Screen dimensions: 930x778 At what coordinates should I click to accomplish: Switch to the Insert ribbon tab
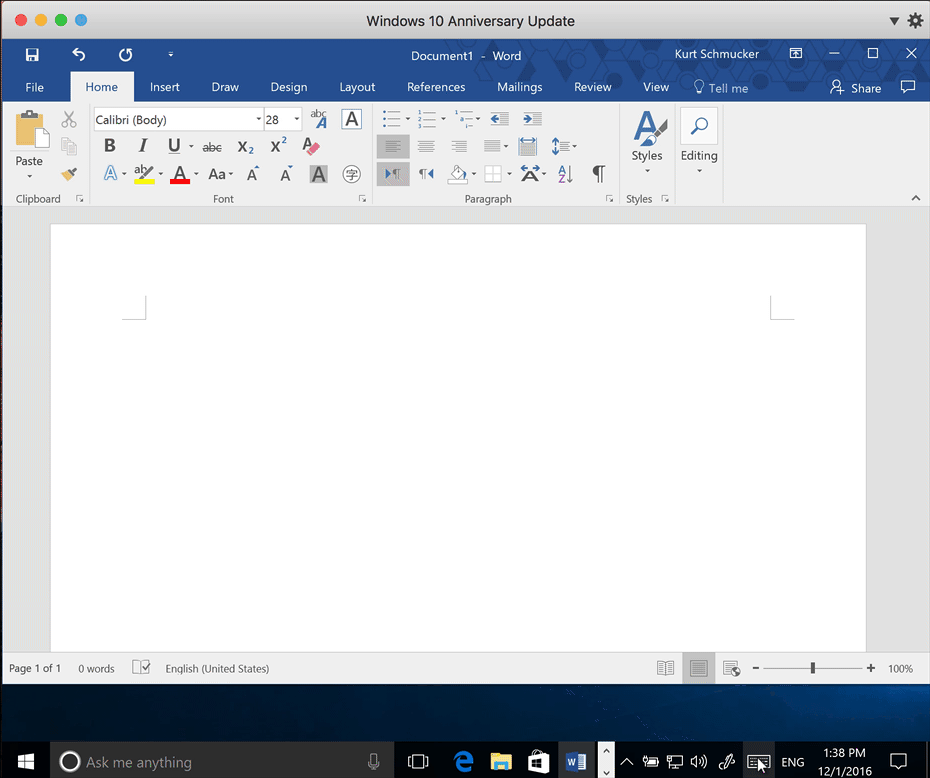pyautogui.click(x=164, y=87)
